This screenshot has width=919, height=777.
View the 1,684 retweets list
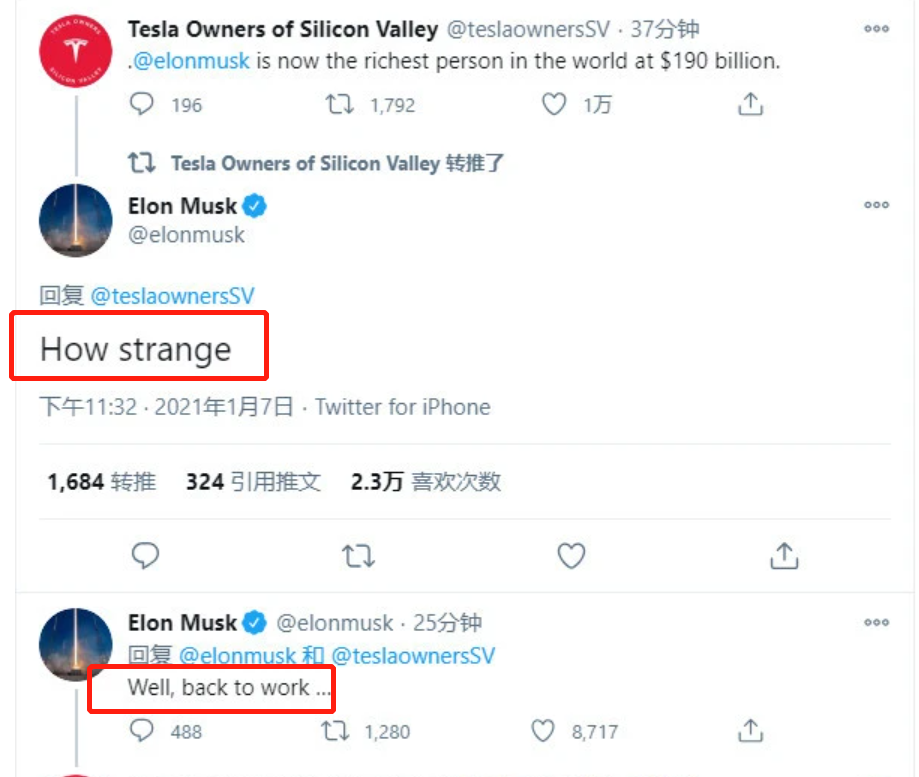pos(101,482)
